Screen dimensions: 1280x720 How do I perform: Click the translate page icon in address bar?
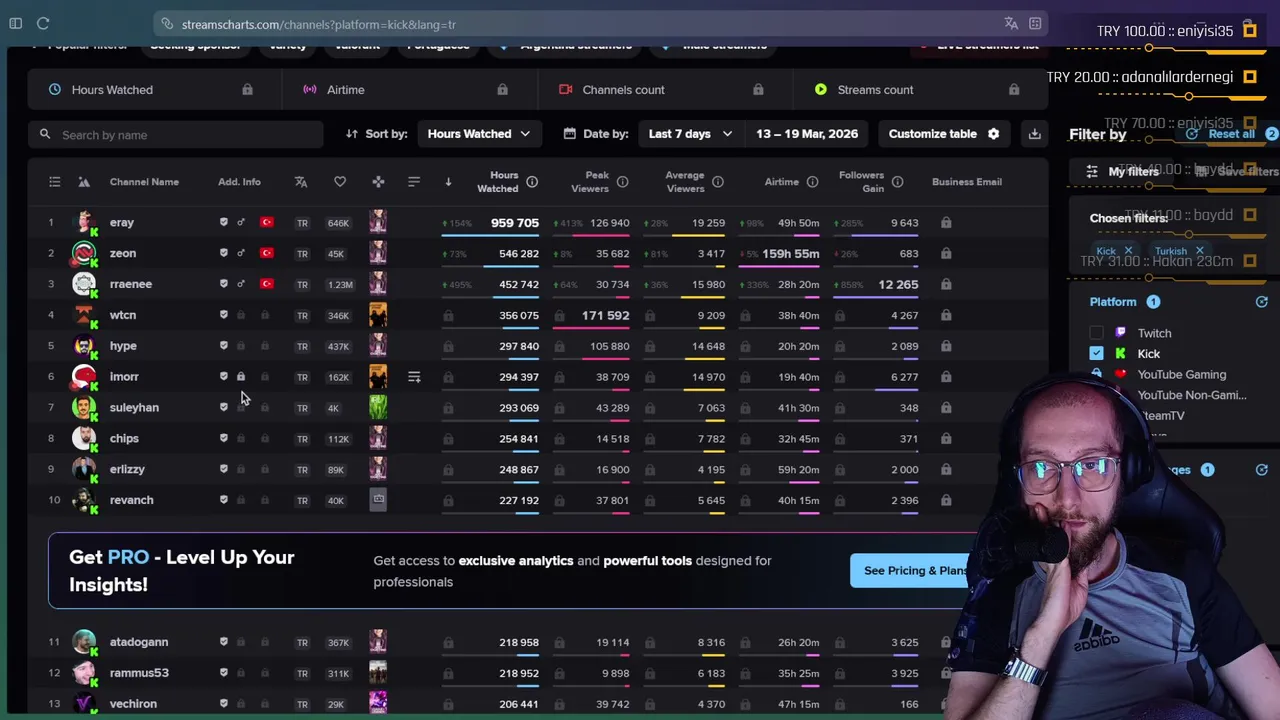point(1011,23)
